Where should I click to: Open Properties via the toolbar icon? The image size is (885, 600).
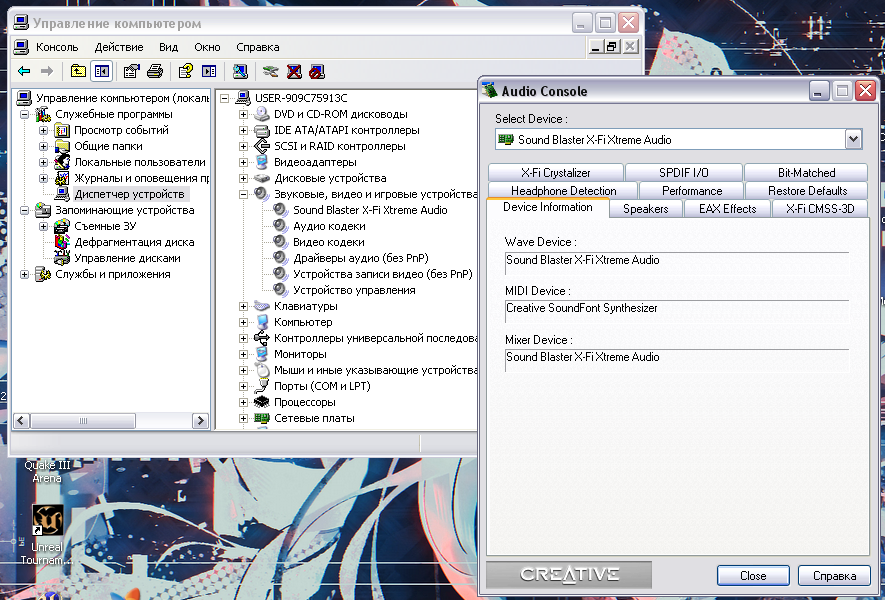(132, 71)
